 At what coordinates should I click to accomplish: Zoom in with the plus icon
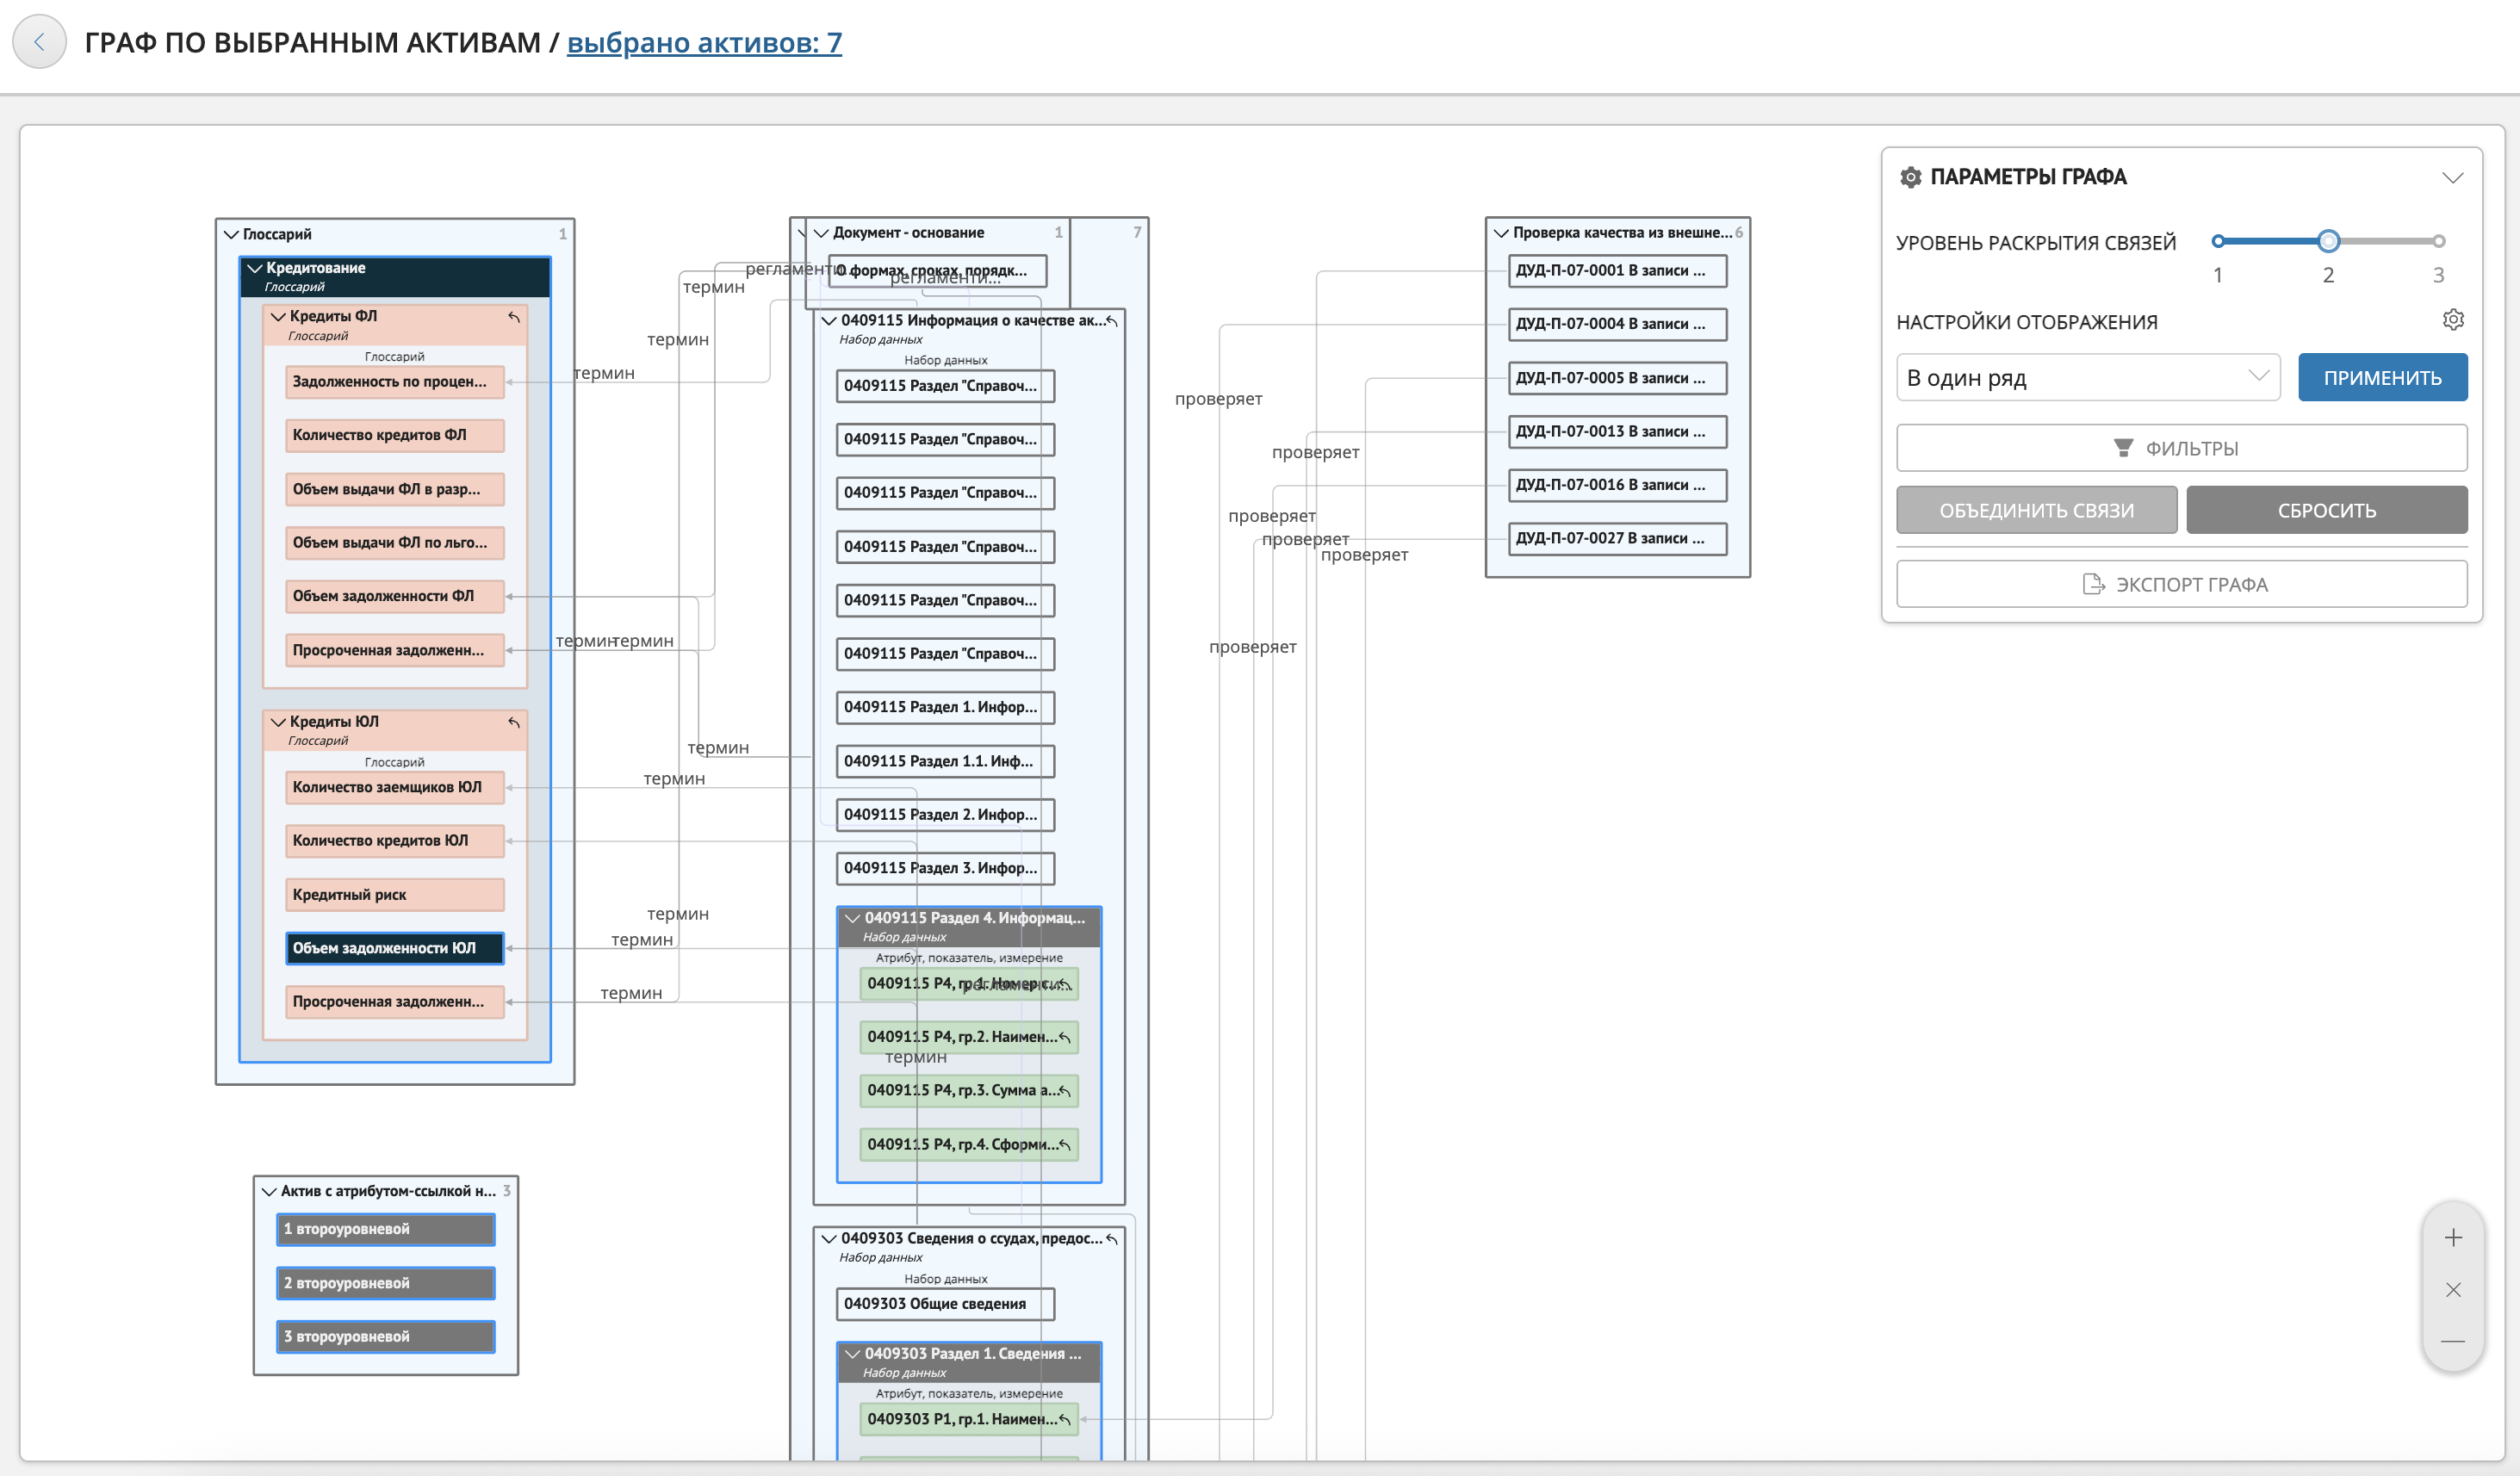pos(2452,1238)
